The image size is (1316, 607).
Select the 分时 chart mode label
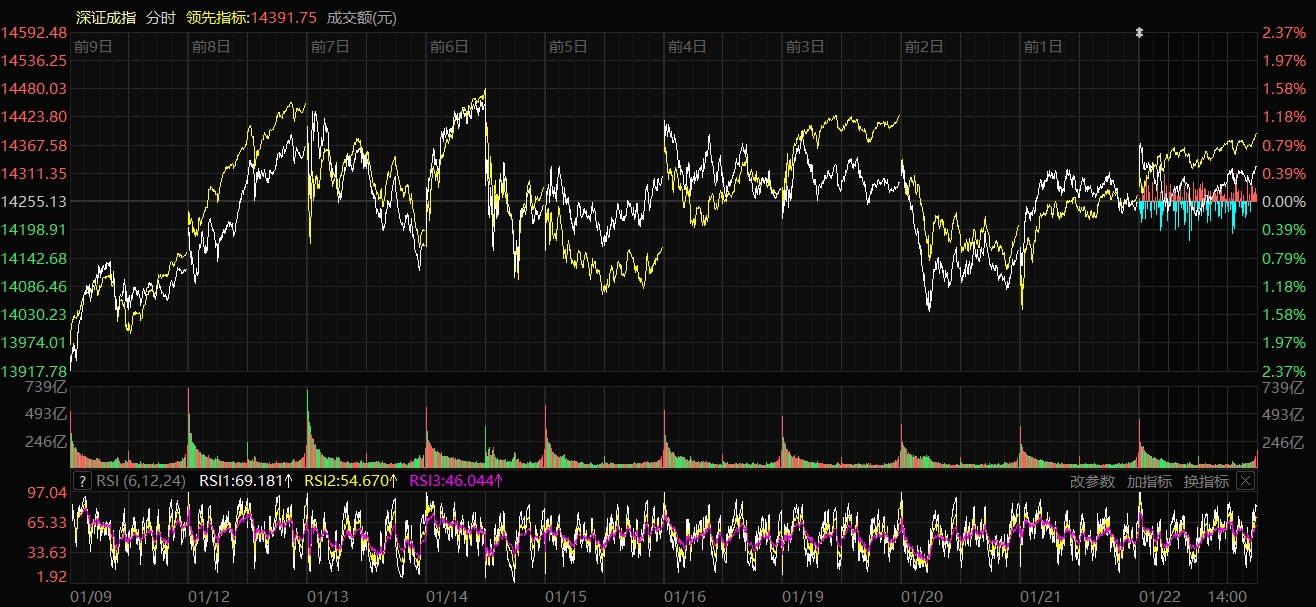pos(159,17)
